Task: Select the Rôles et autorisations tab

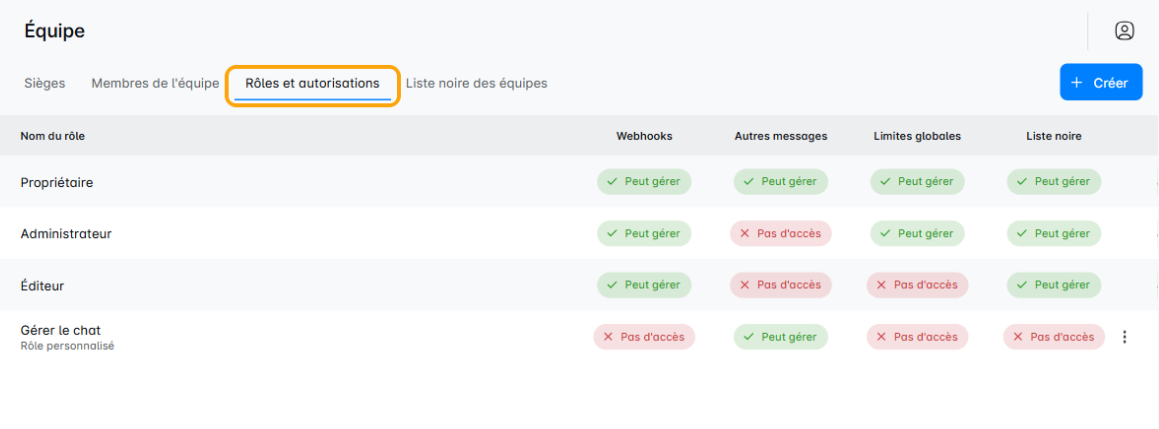Action: [312, 83]
